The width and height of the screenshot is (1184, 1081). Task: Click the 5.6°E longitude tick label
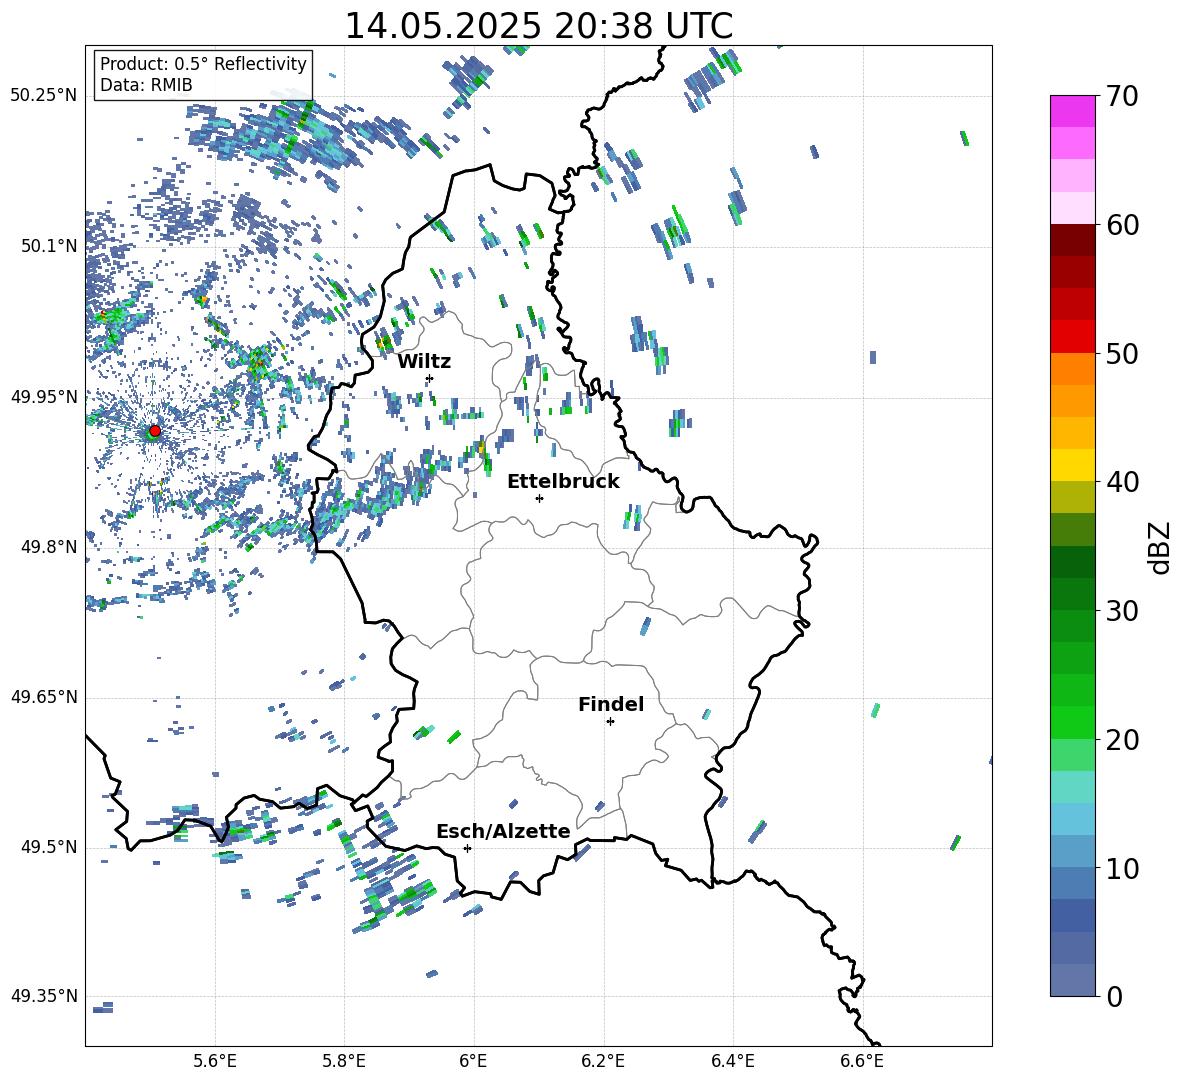[215, 1061]
